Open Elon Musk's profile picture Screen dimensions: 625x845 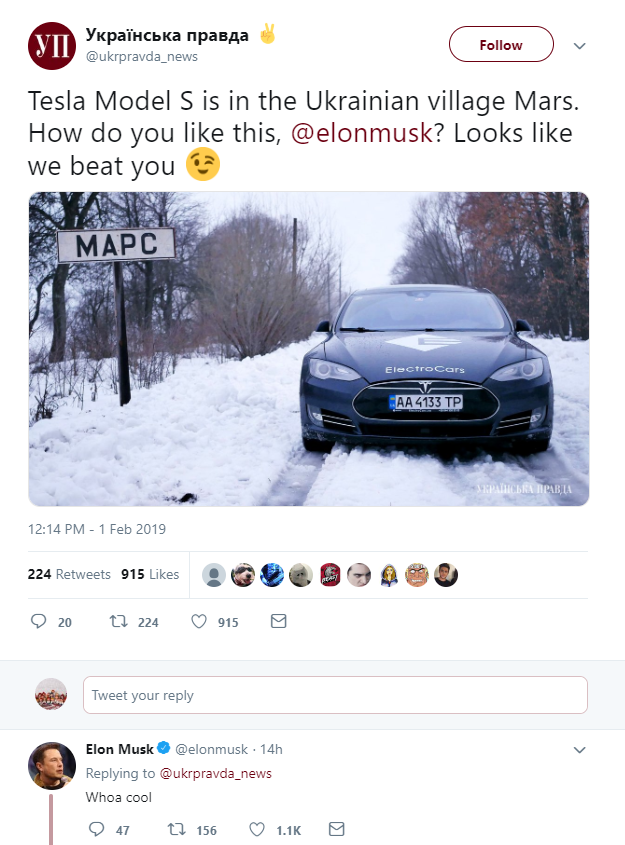(x=52, y=766)
